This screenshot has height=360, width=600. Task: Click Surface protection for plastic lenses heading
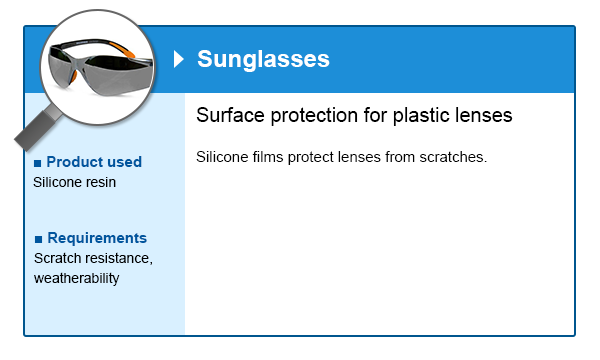pos(354,115)
